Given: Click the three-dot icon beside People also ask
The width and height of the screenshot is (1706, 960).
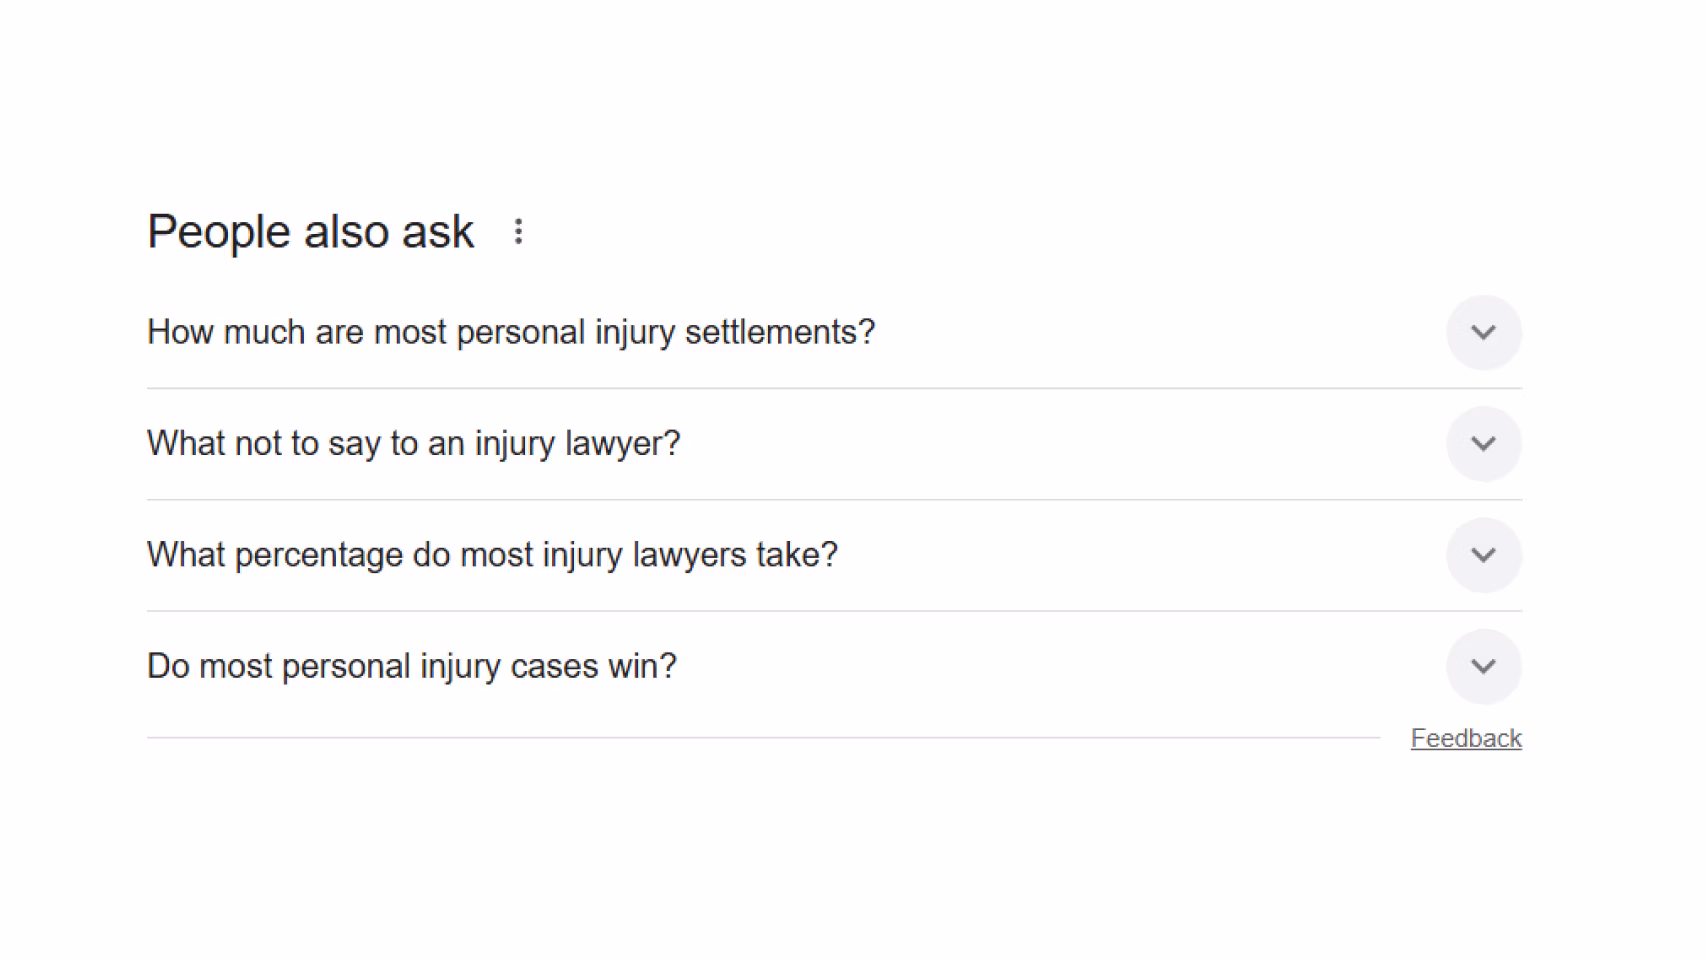Looking at the screenshot, I should pos(519,232).
